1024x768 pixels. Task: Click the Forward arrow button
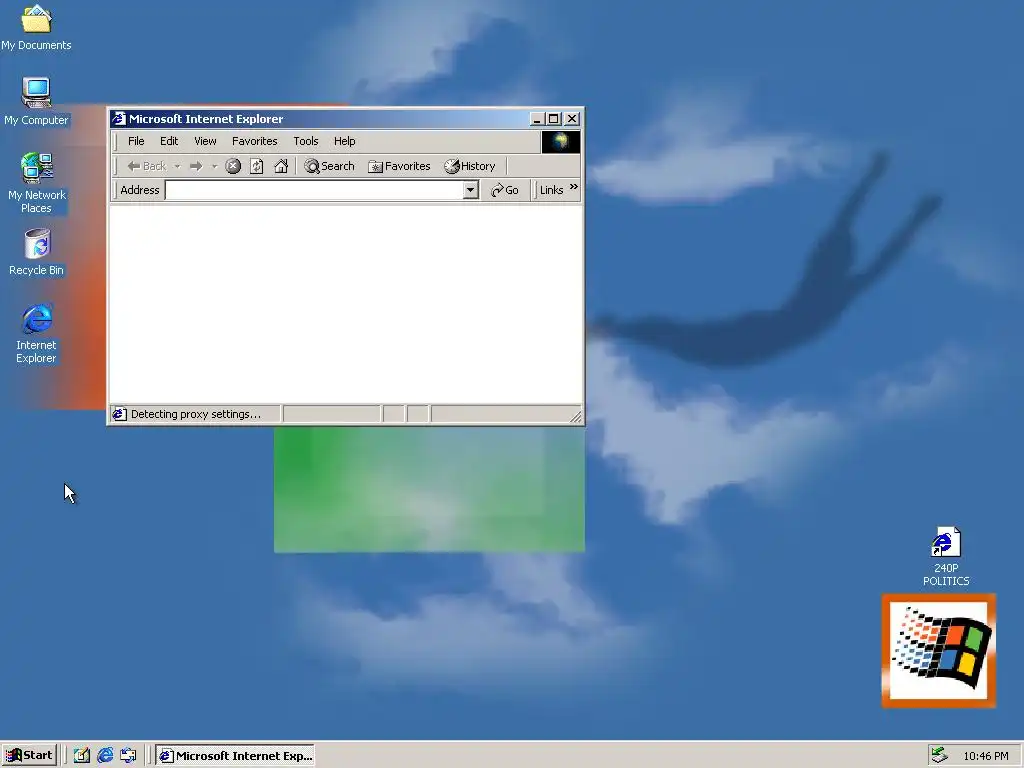coord(195,166)
